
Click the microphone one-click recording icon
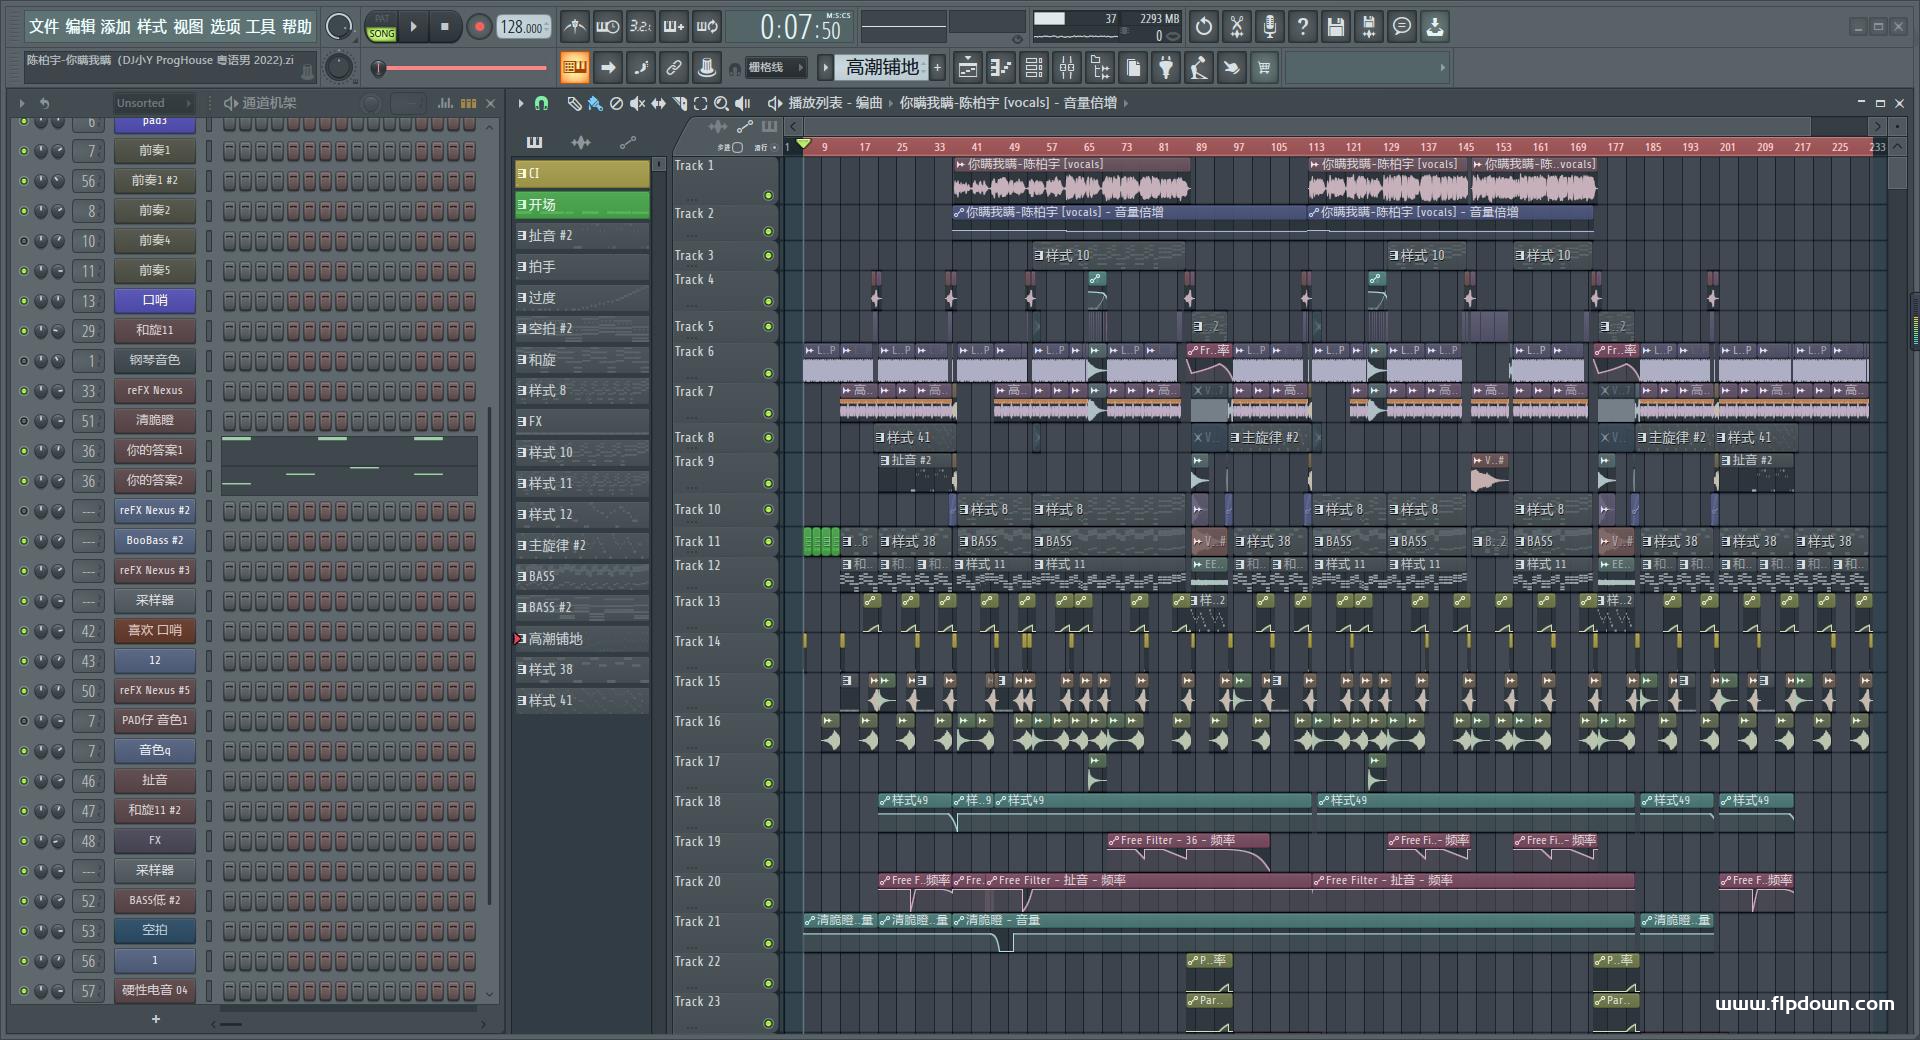[x=1270, y=27]
